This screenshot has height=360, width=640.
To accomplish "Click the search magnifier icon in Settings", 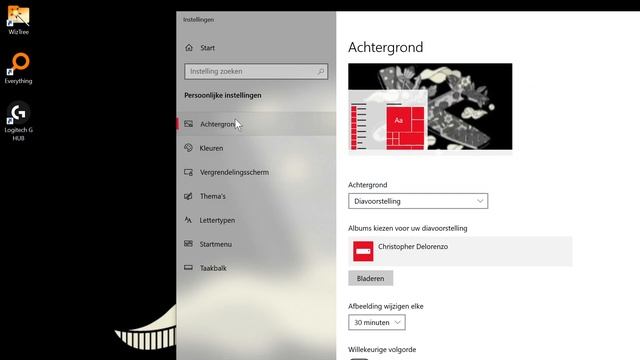I will click(321, 71).
